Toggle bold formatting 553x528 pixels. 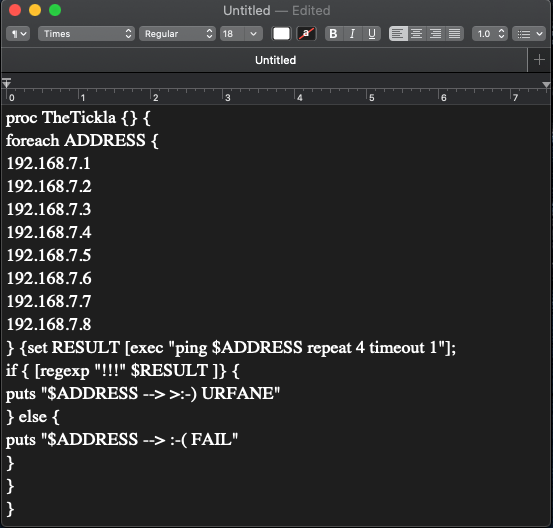pyautogui.click(x=333, y=34)
